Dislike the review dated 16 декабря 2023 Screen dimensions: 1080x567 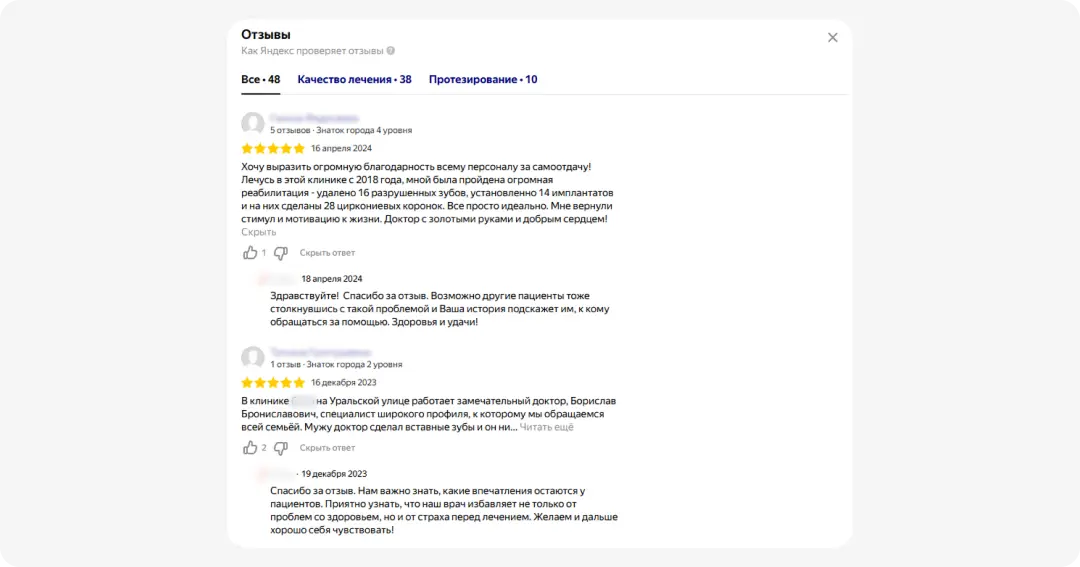coord(281,448)
